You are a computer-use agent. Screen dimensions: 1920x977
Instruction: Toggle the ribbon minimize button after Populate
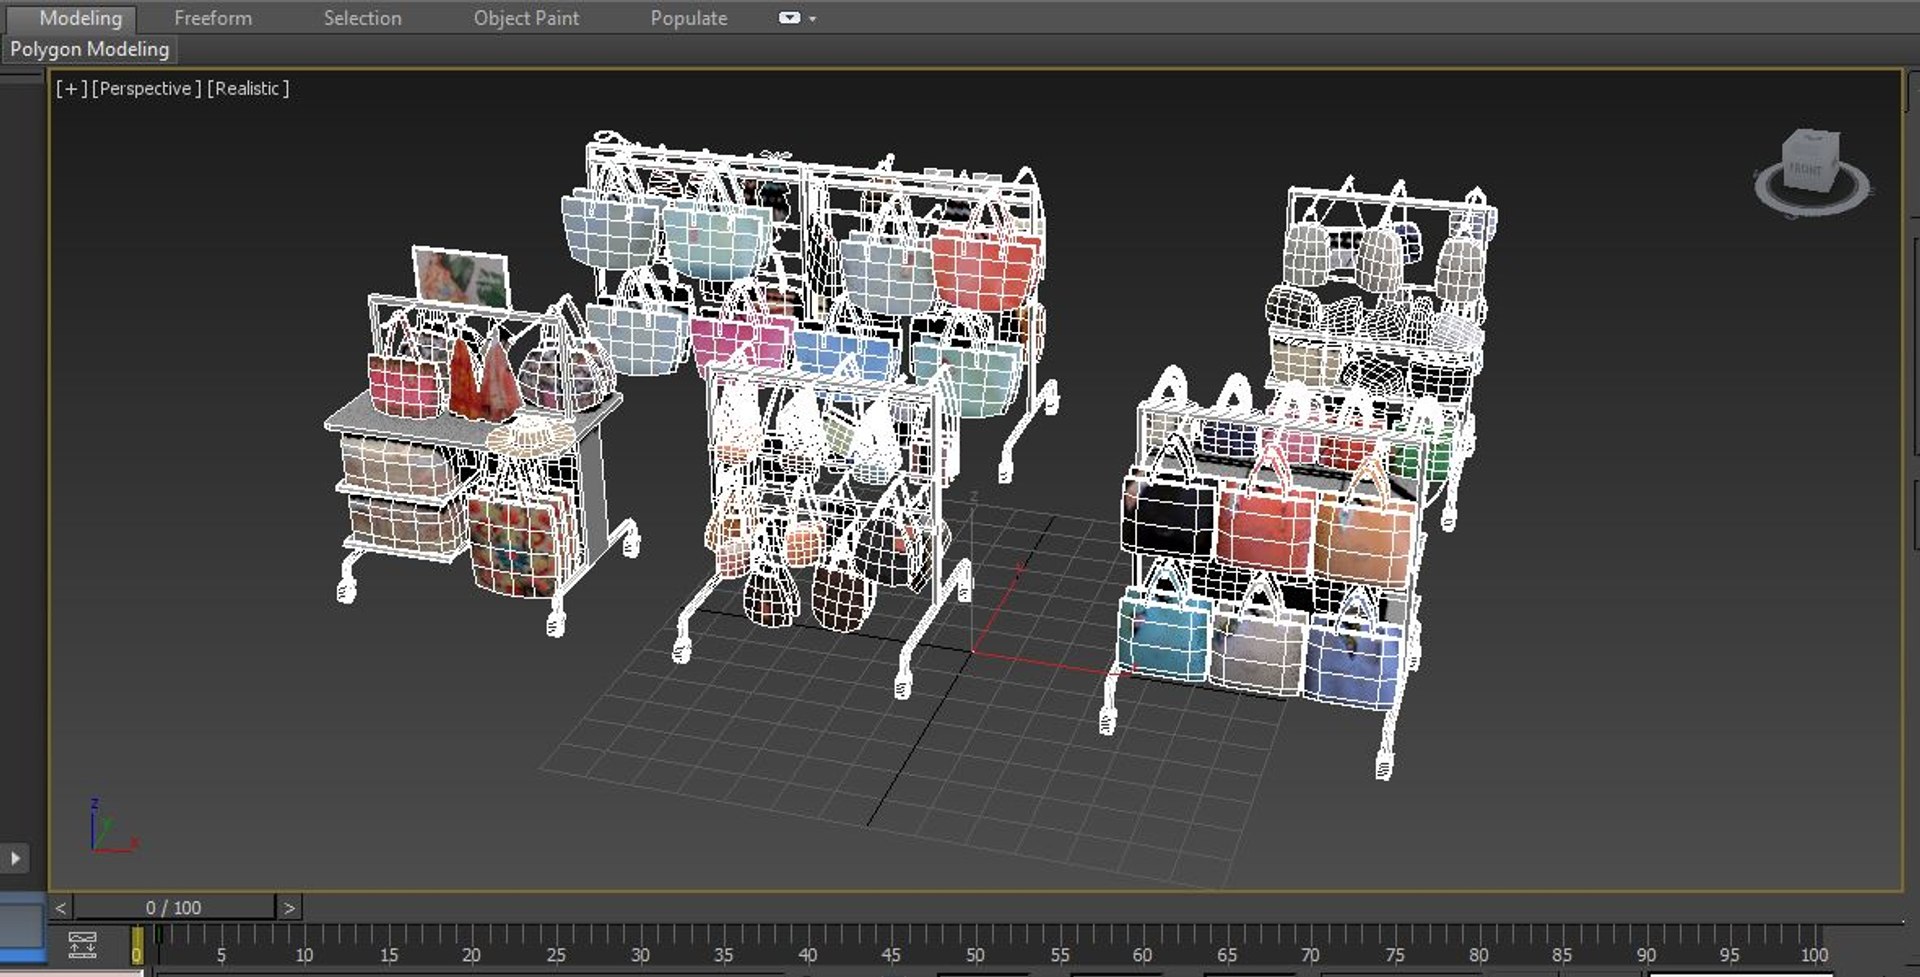789,18
